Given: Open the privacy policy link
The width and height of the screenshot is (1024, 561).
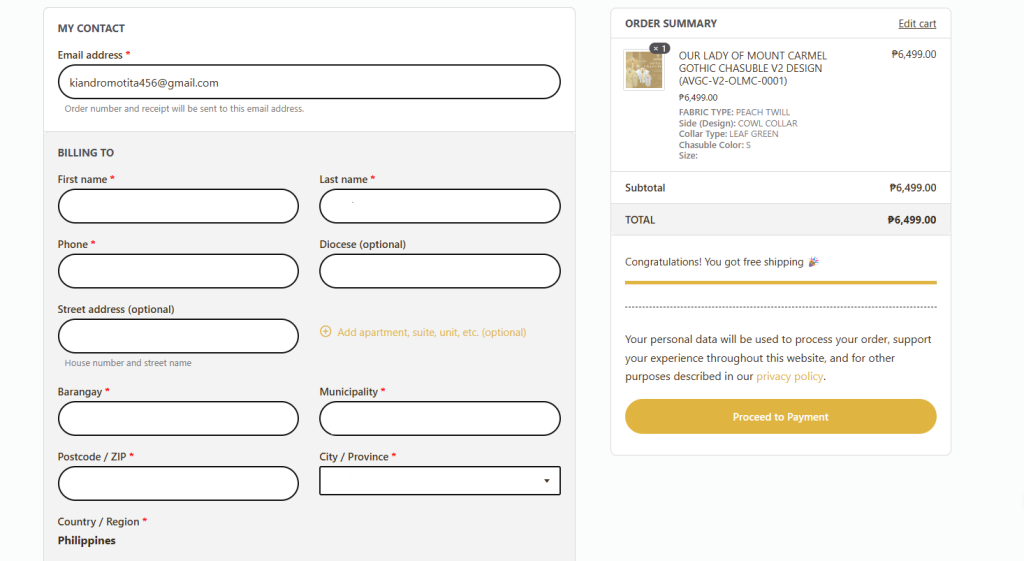Looking at the screenshot, I should [790, 376].
